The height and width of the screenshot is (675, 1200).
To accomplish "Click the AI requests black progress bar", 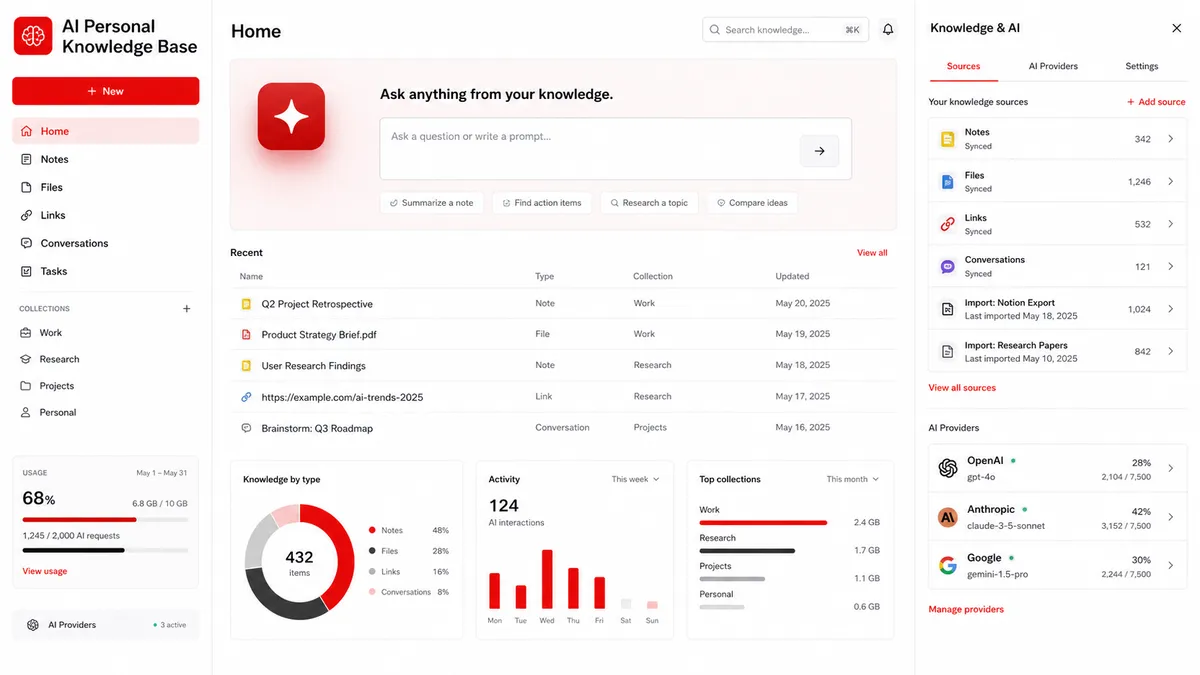I will (x=105, y=550).
